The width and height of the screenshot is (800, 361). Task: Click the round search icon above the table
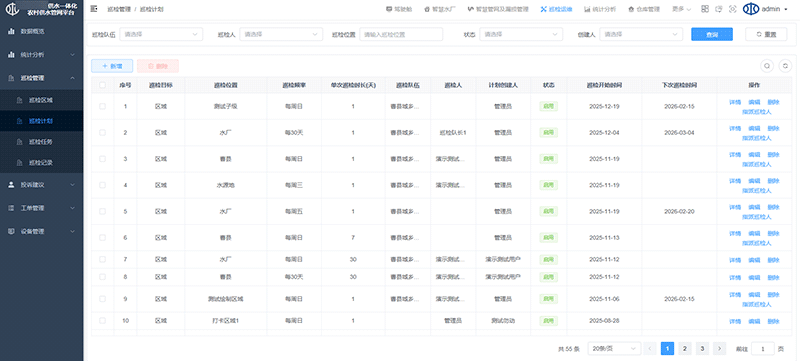click(x=767, y=66)
